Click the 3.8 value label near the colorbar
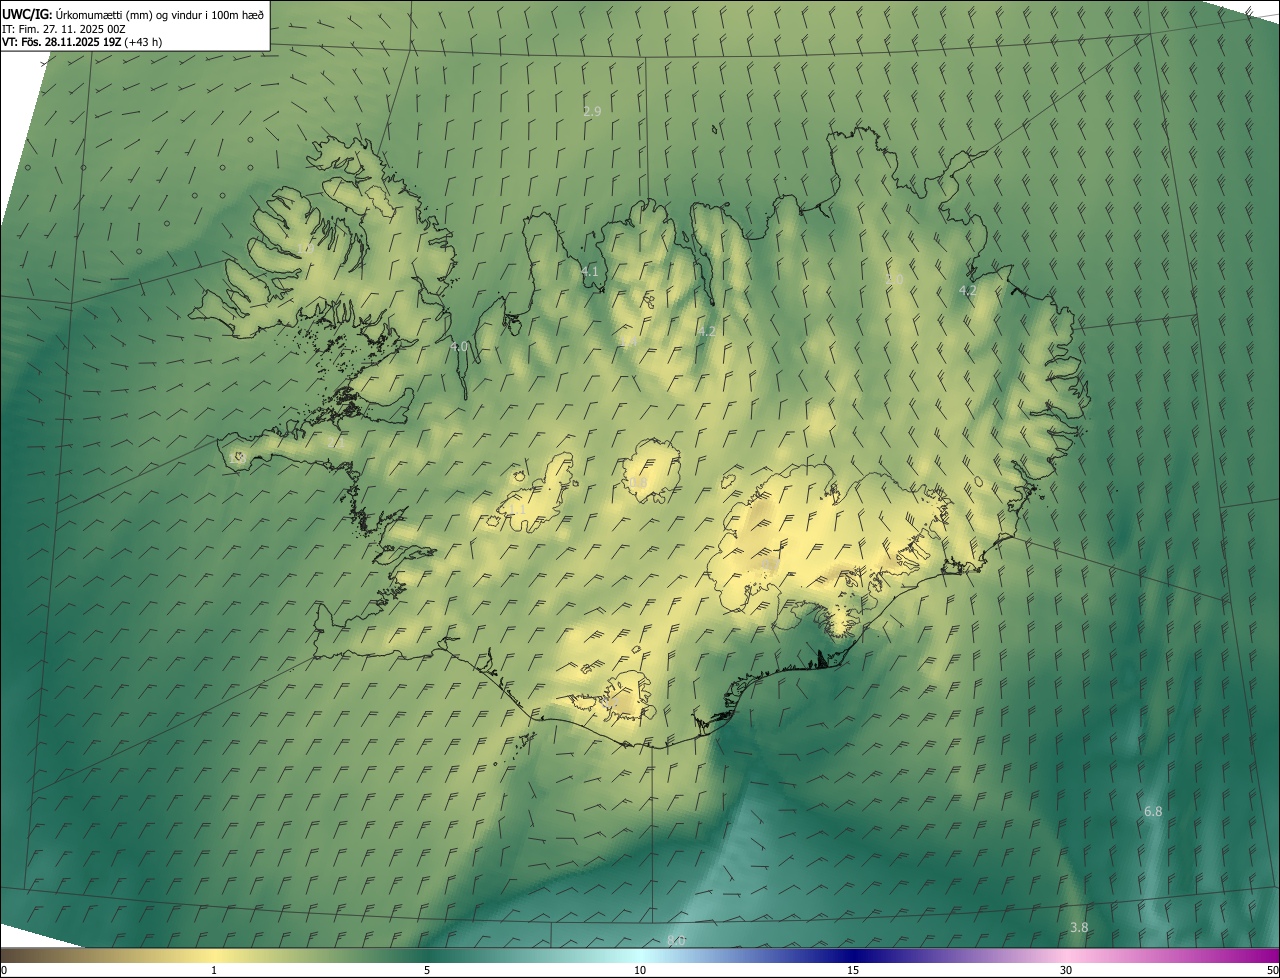Screen dimensions: 1280x978 click(x=1079, y=927)
